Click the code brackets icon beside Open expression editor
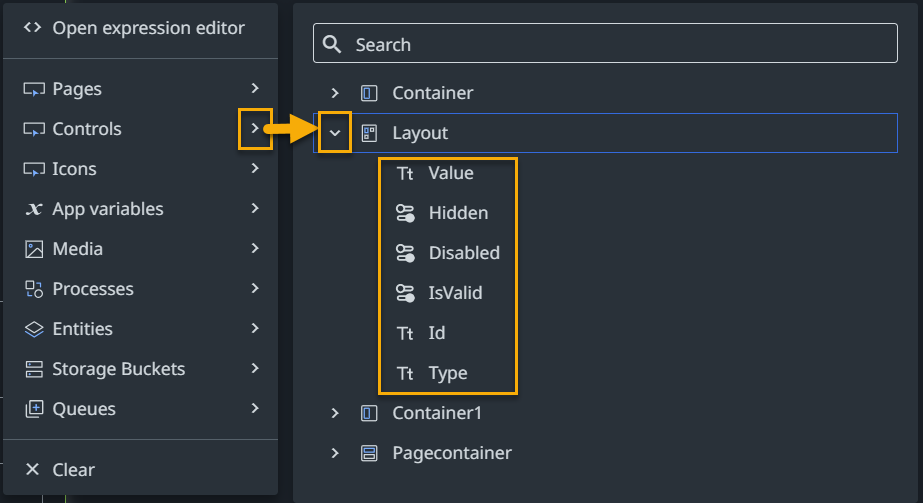The width and height of the screenshot is (923, 503). (x=32, y=28)
